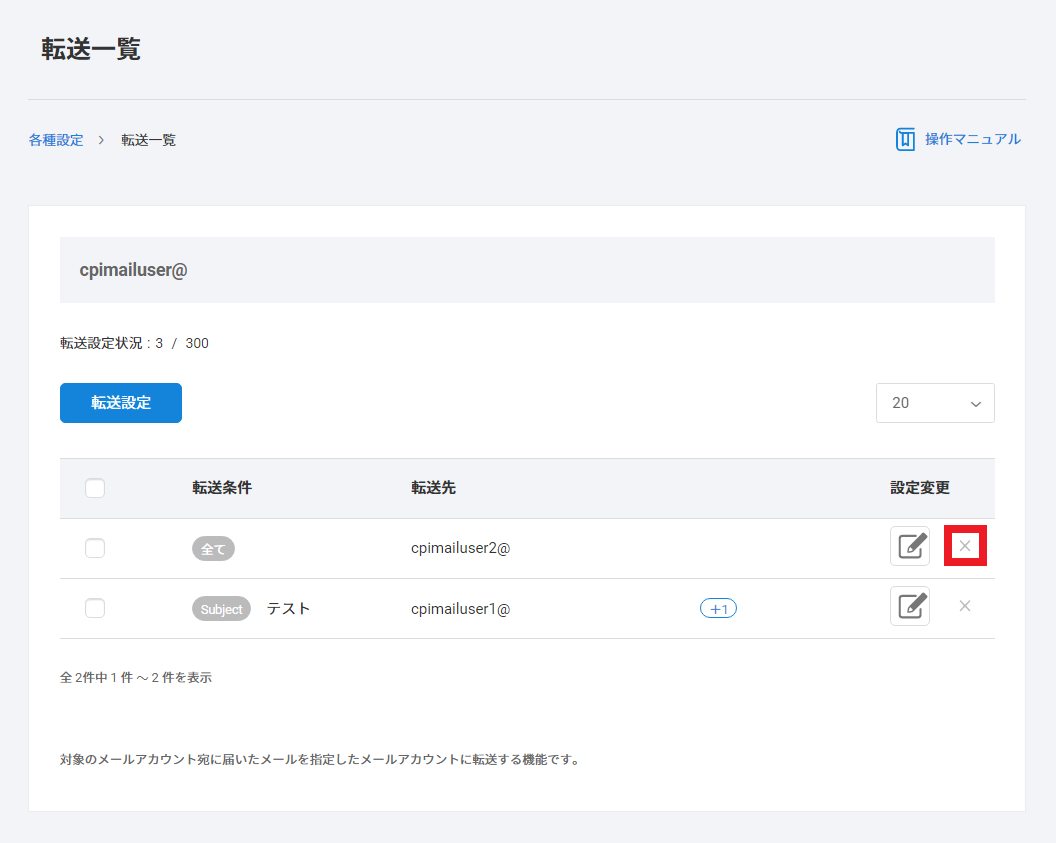The height and width of the screenshot is (843, 1056).
Task: Open the 操作マニュアル text link
Action: pos(972,139)
